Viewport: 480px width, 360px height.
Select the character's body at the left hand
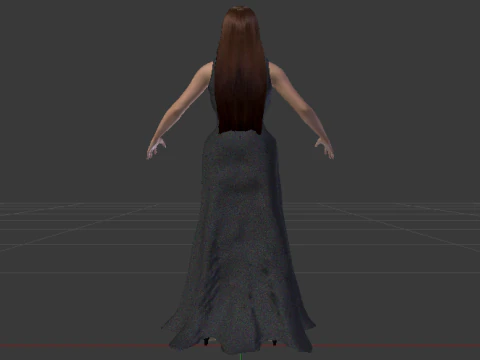pos(155,148)
